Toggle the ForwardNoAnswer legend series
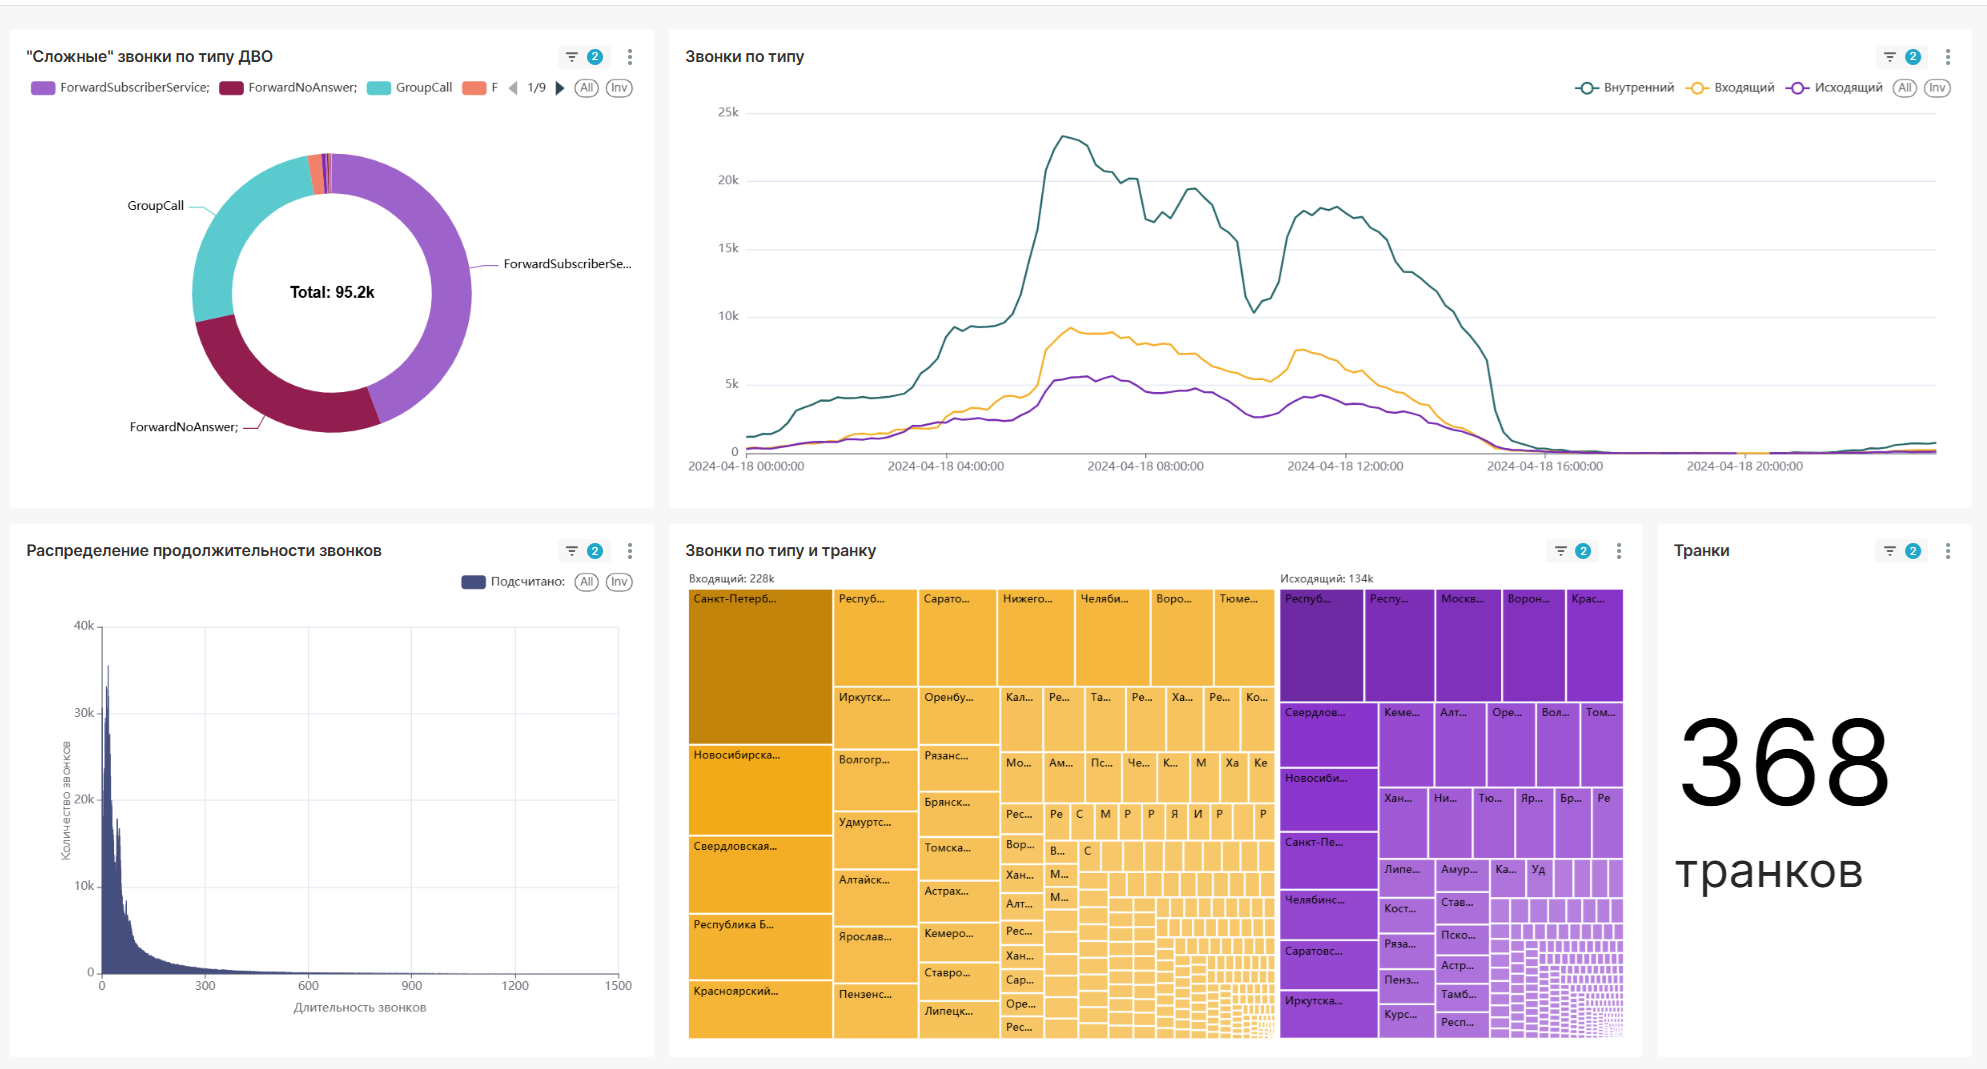The height and width of the screenshot is (1069, 1987). point(288,88)
